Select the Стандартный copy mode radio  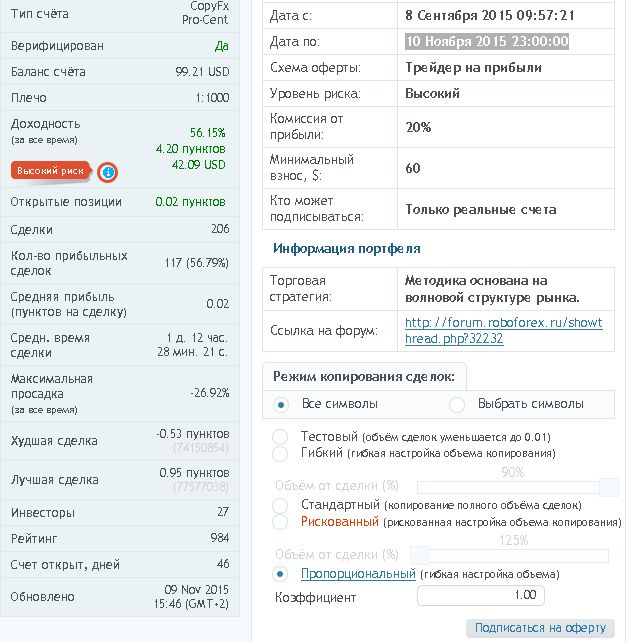(280, 505)
